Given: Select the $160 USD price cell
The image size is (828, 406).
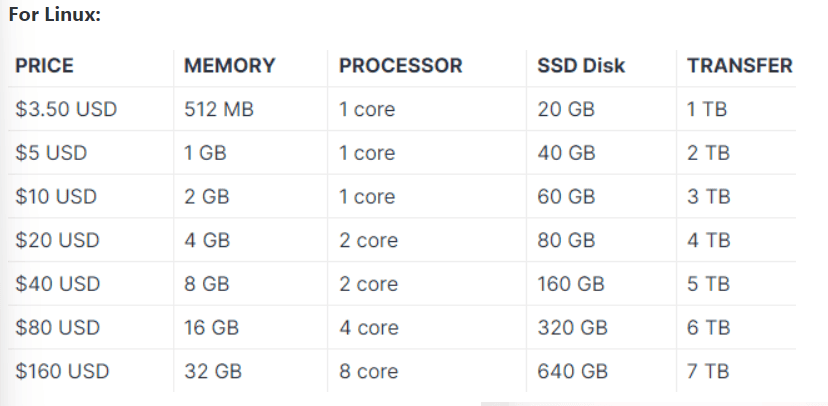Looking at the screenshot, I should 62,371.
